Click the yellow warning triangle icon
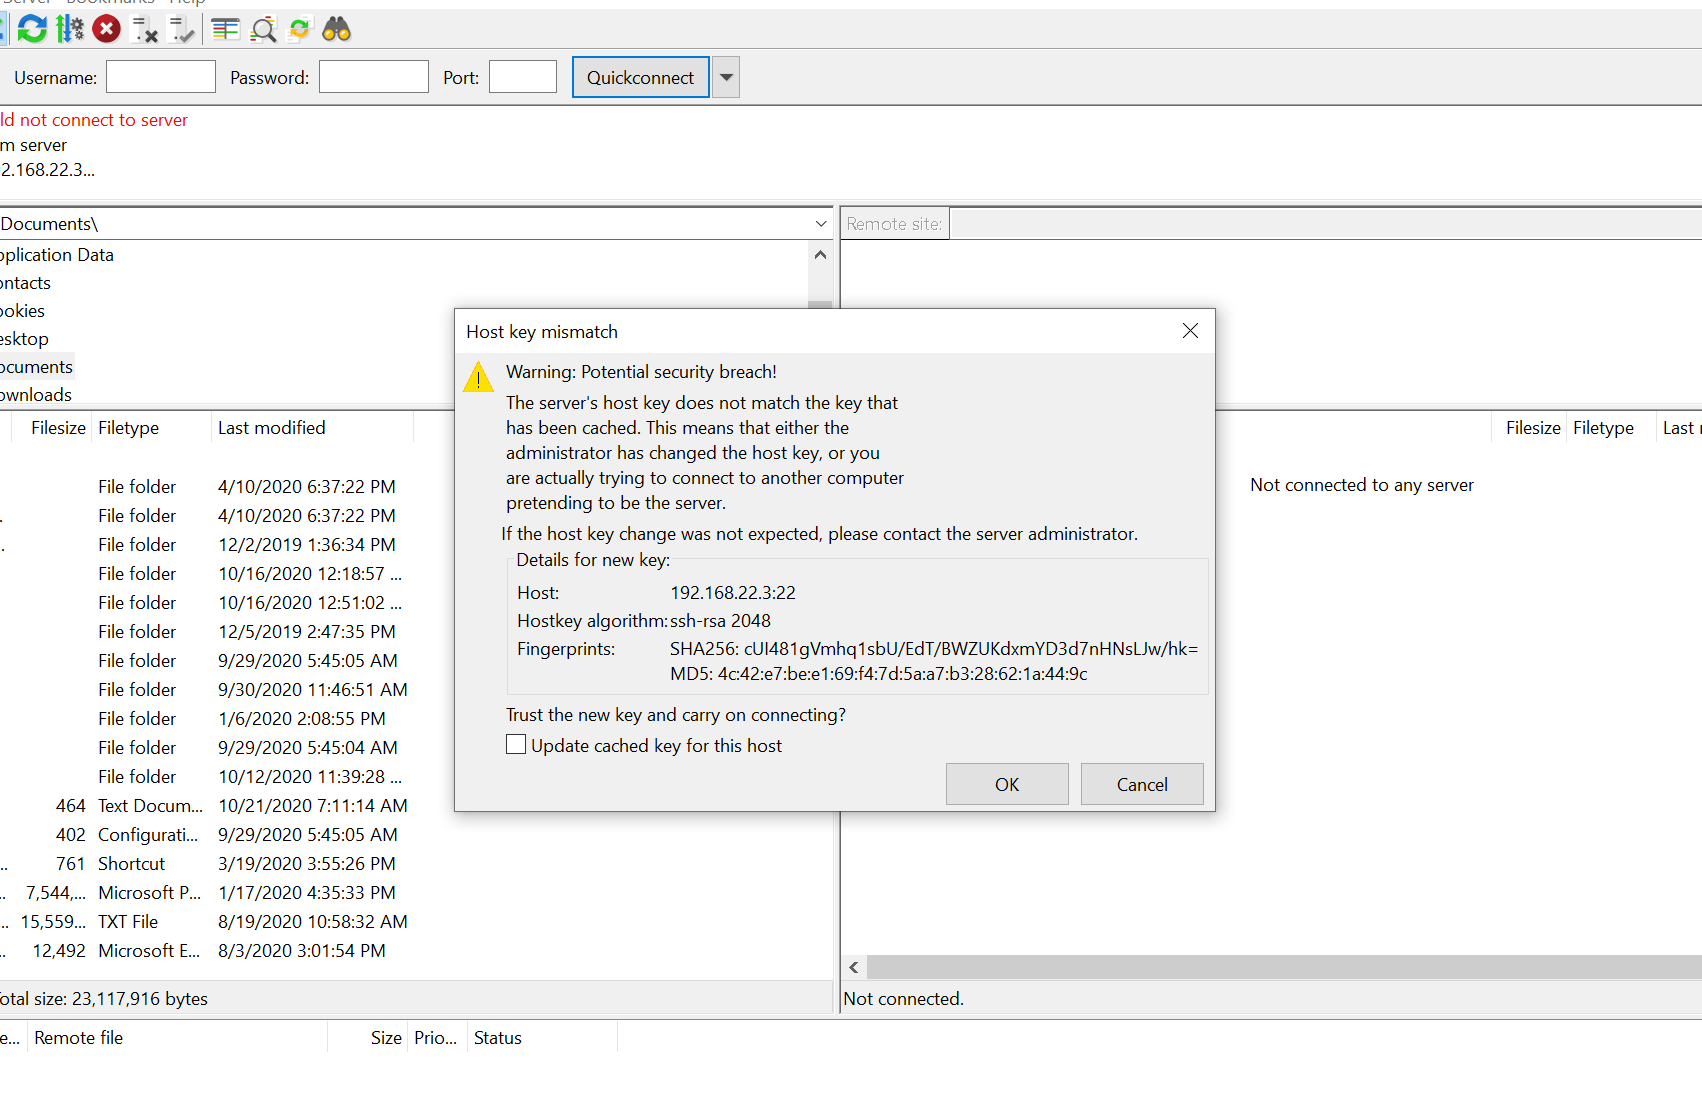This screenshot has width=1702, height=1107. (x=478, y=377)
